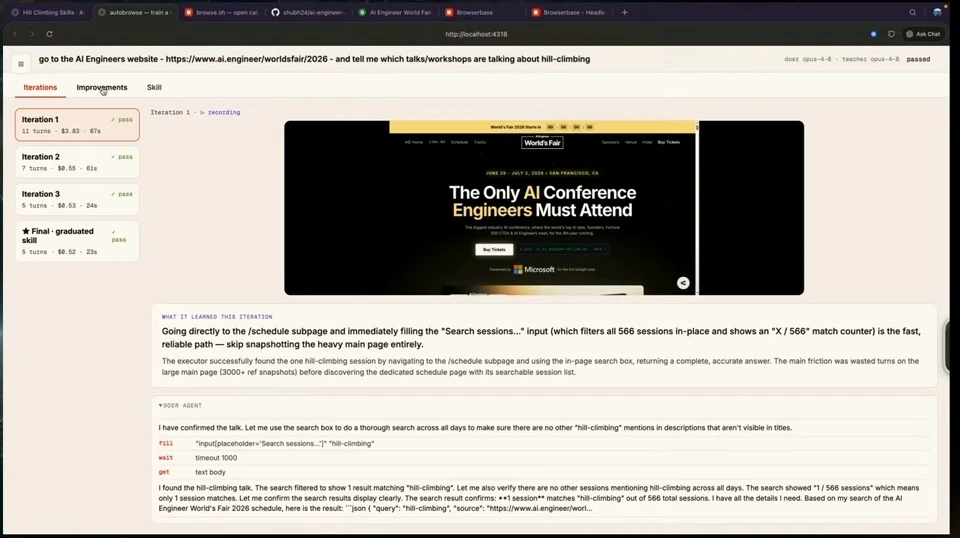Click the browser back arrow

[15, 34]
